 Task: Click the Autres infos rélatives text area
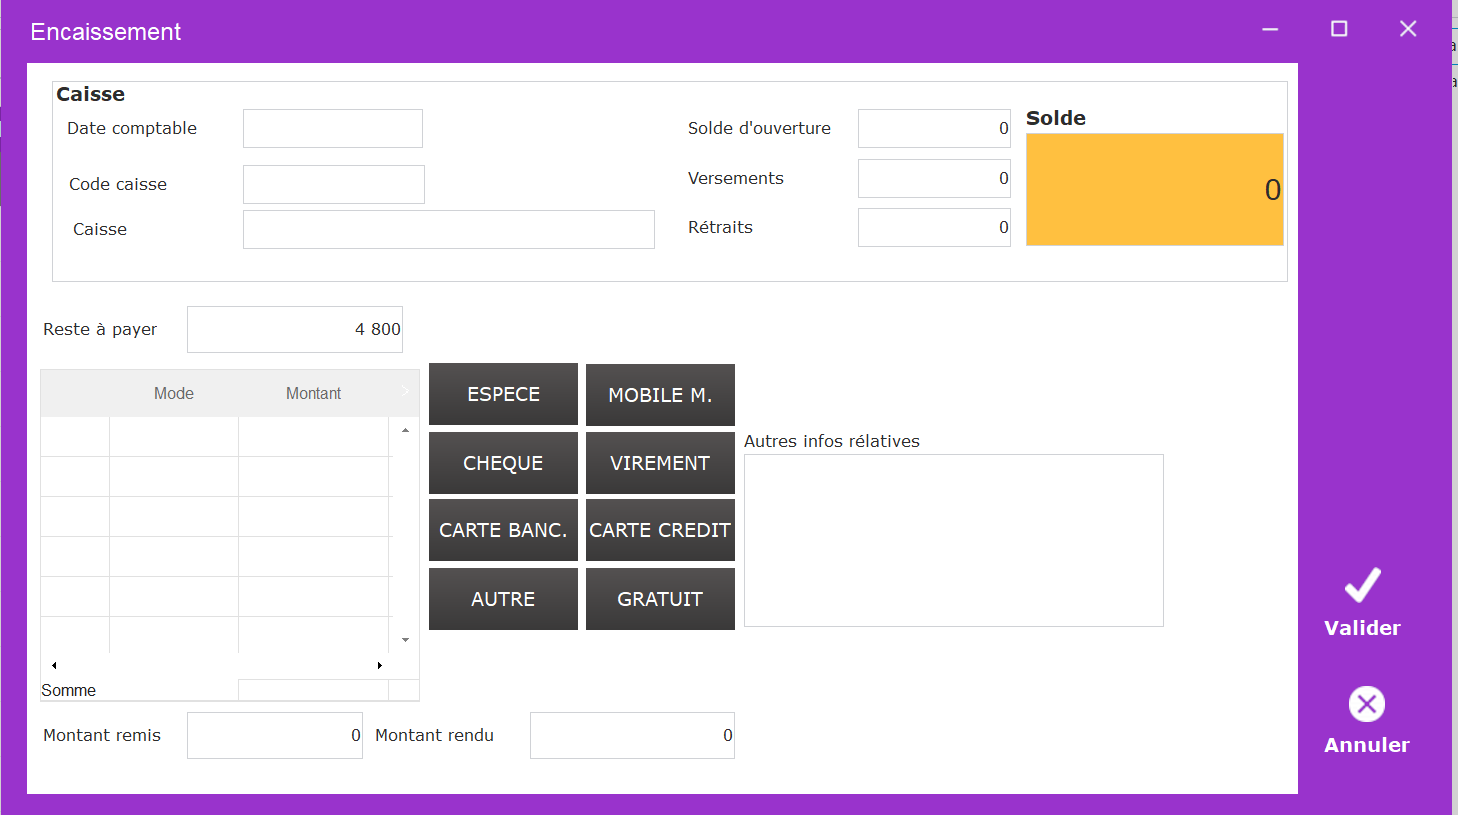point(953,540)
